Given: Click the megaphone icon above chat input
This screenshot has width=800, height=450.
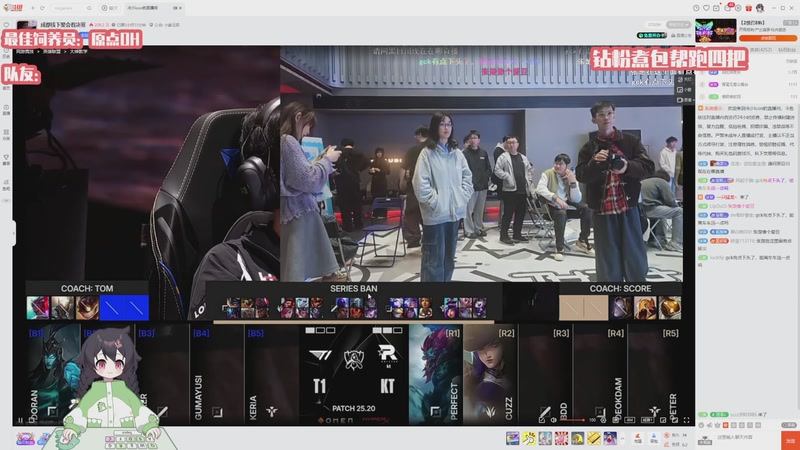Looking at the screenshot, I should pos(709,424).
